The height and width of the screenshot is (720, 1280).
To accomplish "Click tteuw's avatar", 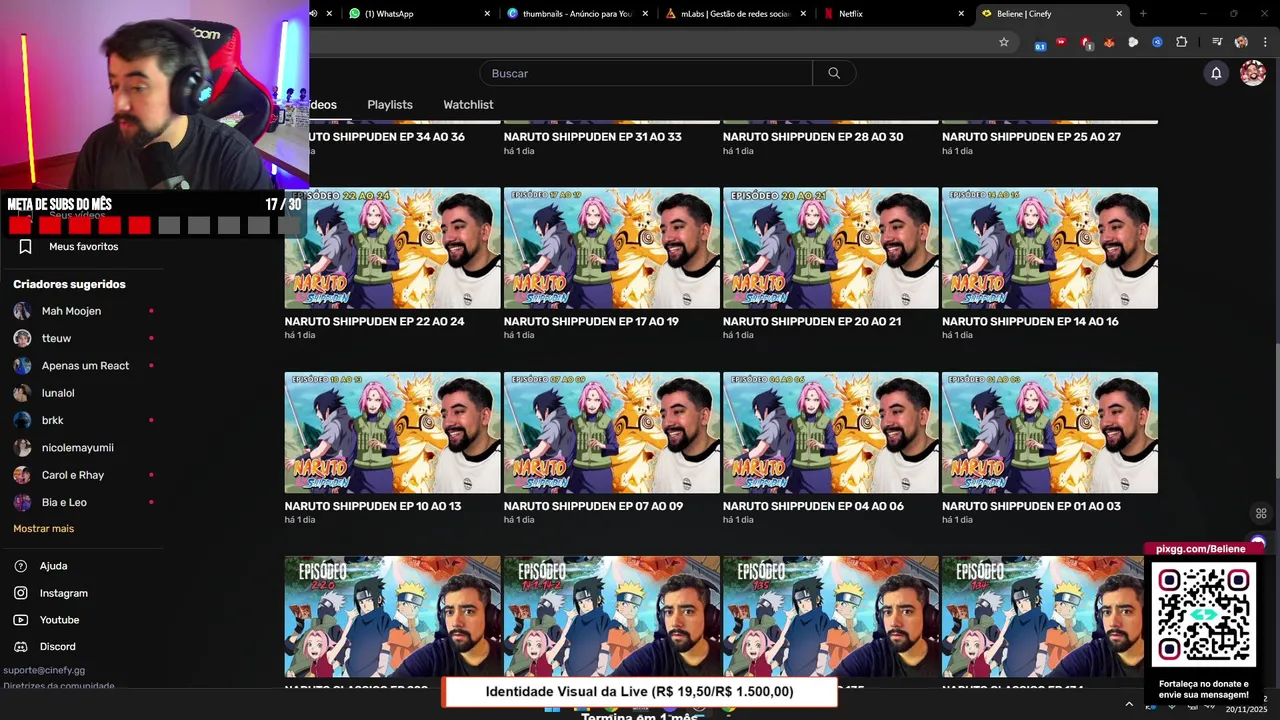I will point(22,338).
